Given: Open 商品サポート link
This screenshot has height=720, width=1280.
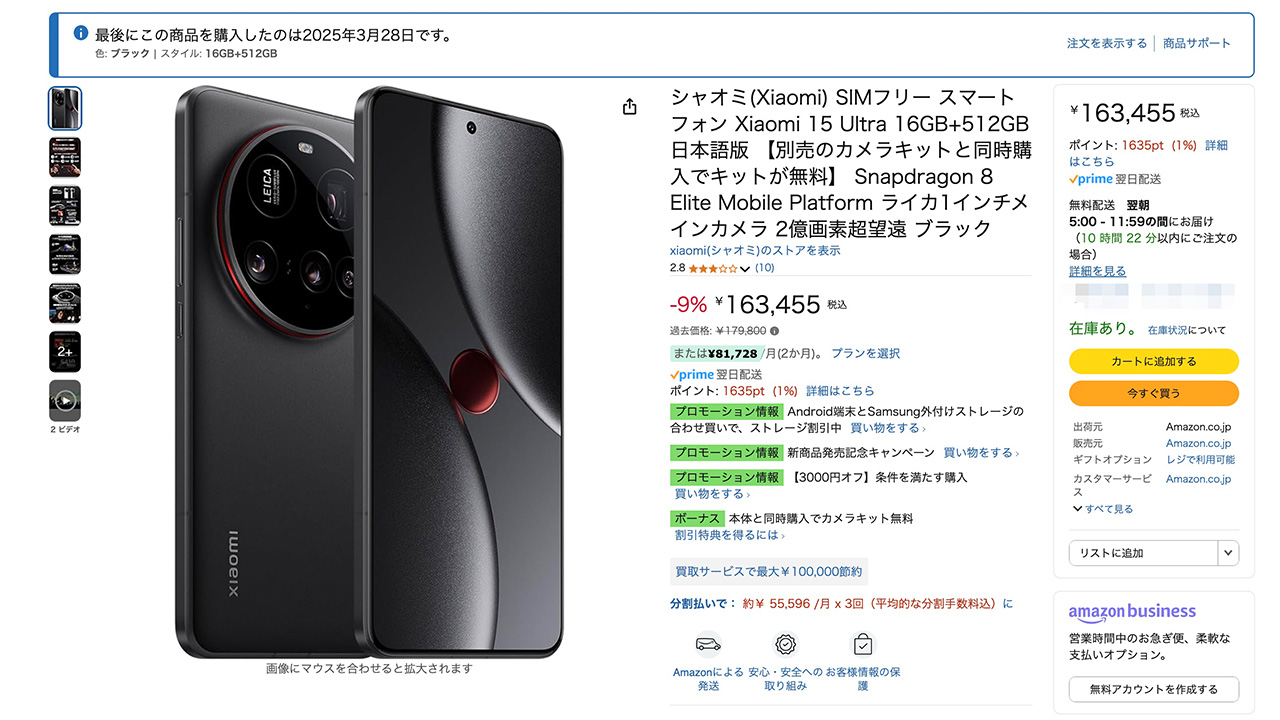Looking at the screenshot, I should coord(1197,44).
